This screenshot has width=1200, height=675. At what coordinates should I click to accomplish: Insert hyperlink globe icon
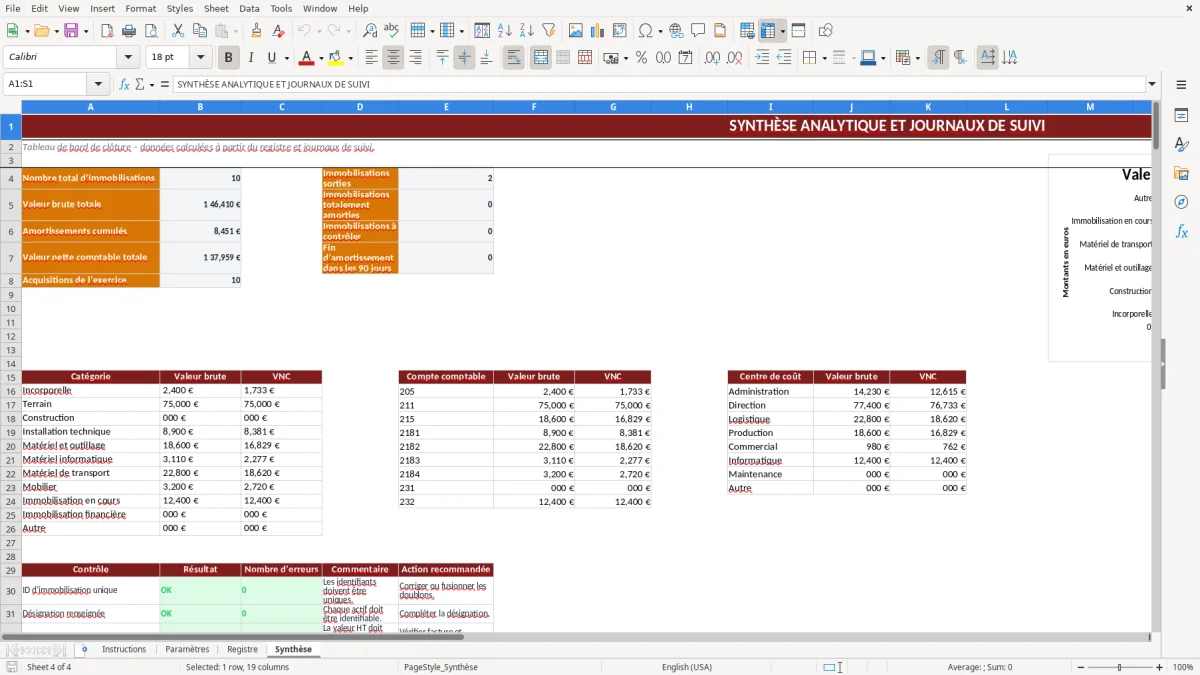[676, 31]
